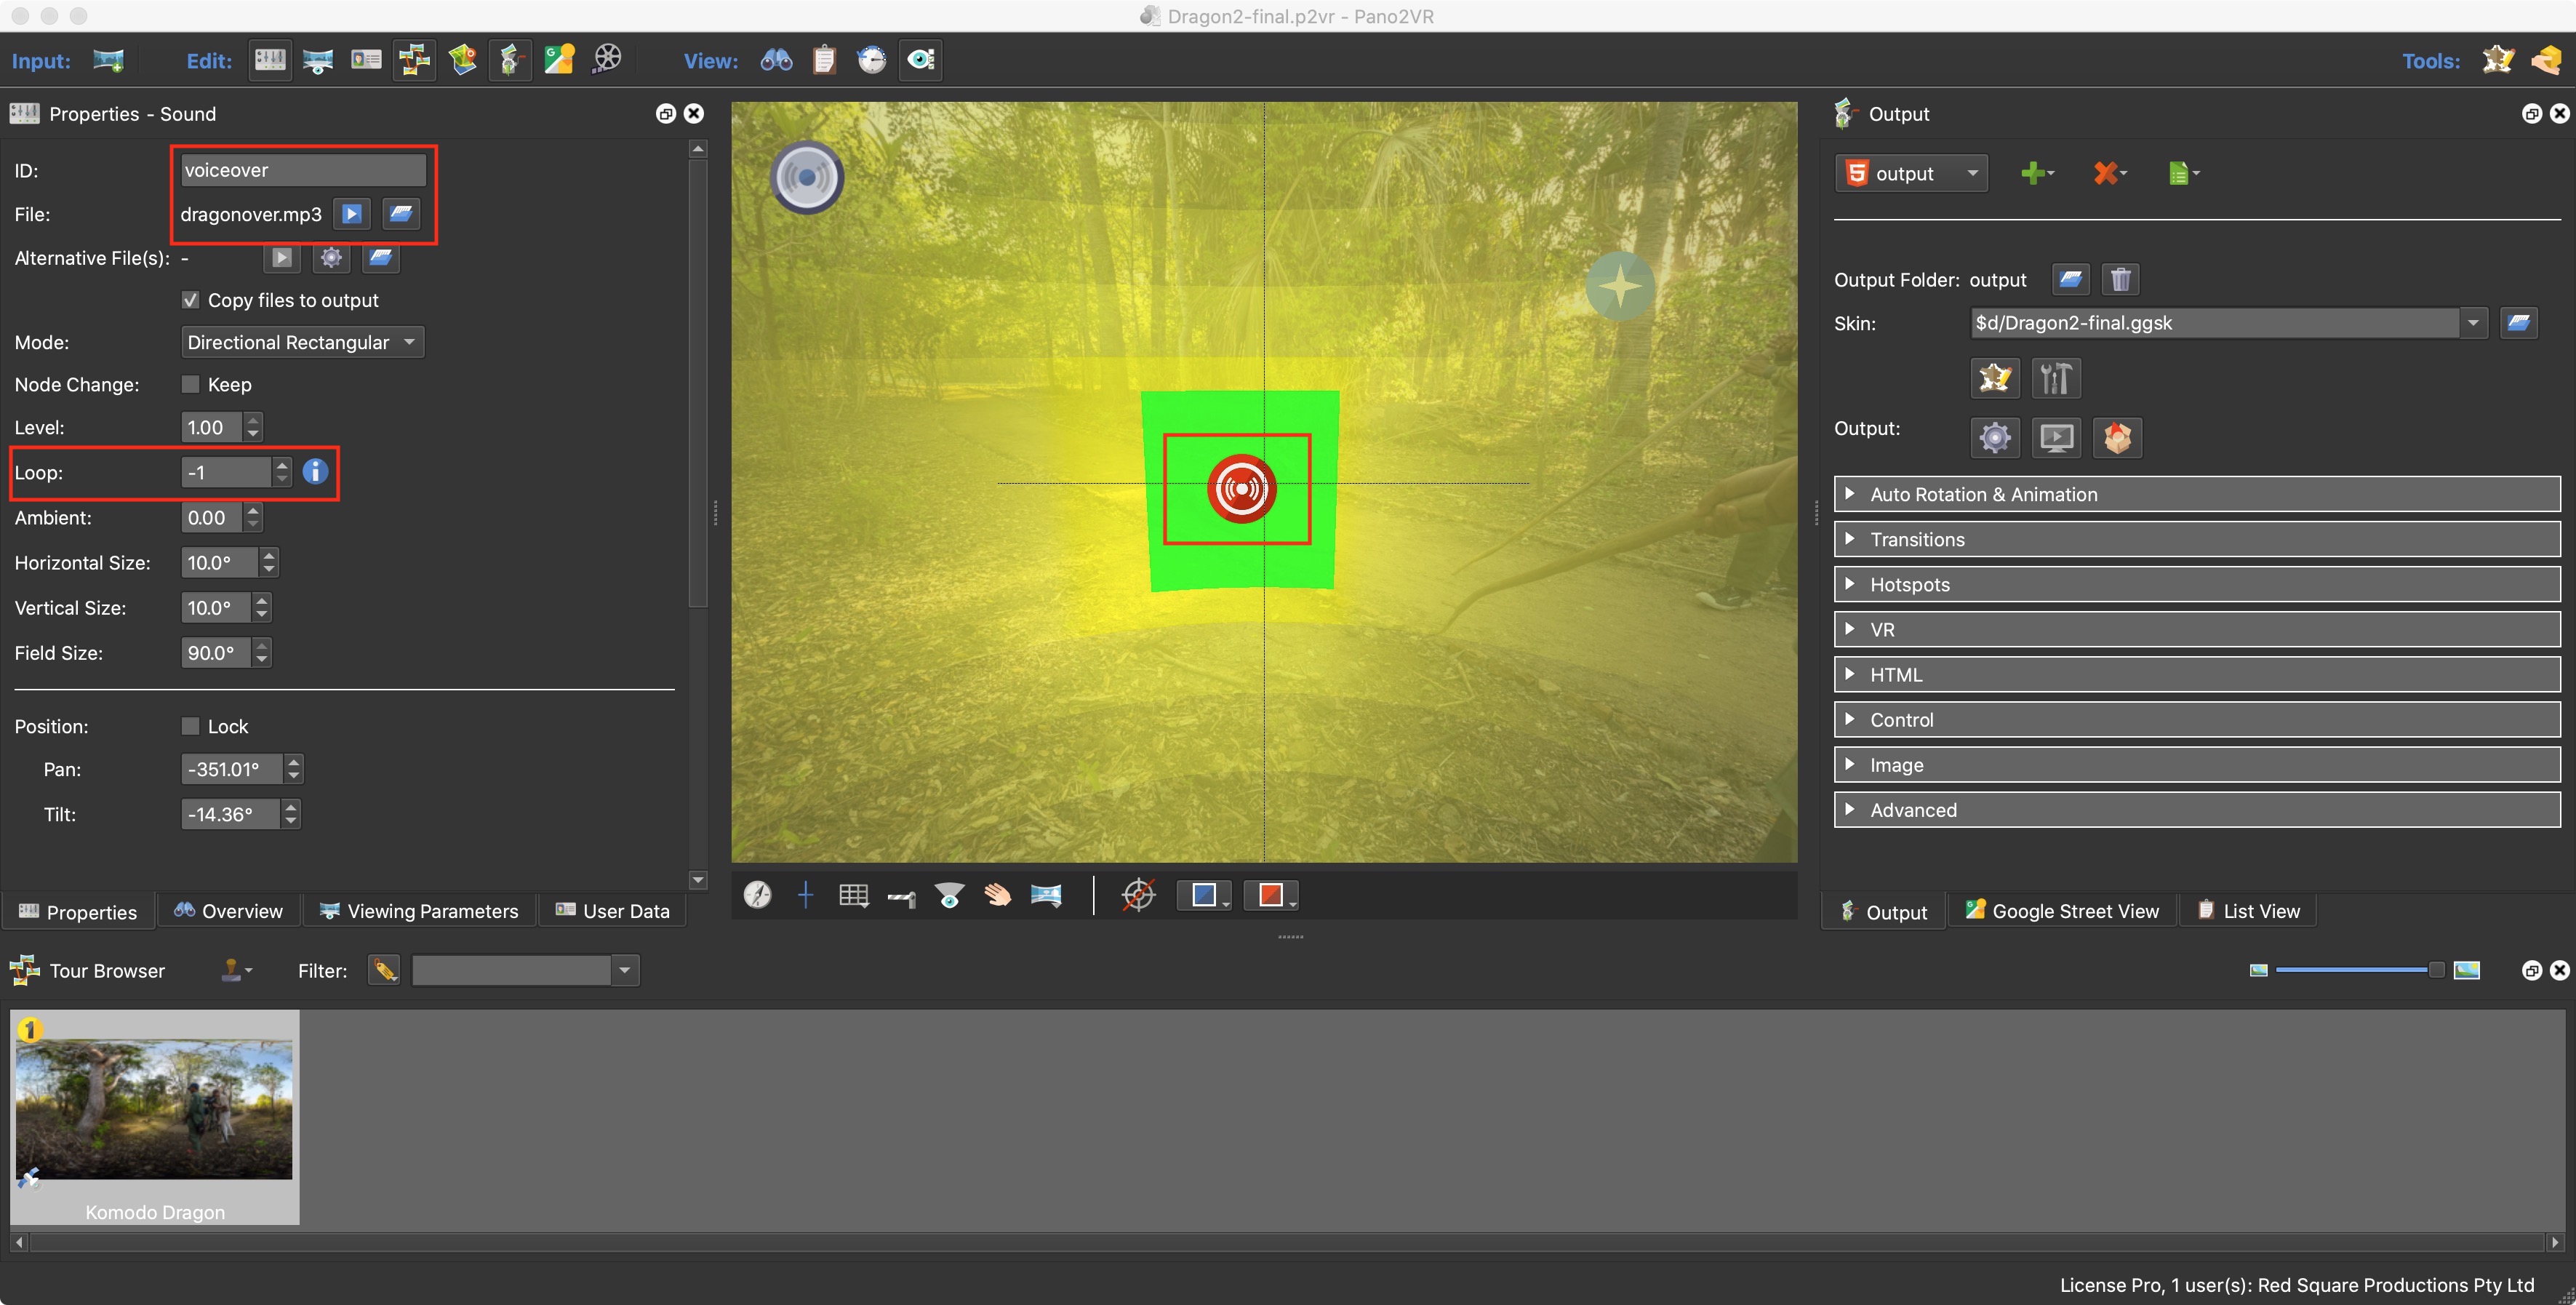Switch to Overview tab
The image size is (2576, 1305).
point(228,911)
